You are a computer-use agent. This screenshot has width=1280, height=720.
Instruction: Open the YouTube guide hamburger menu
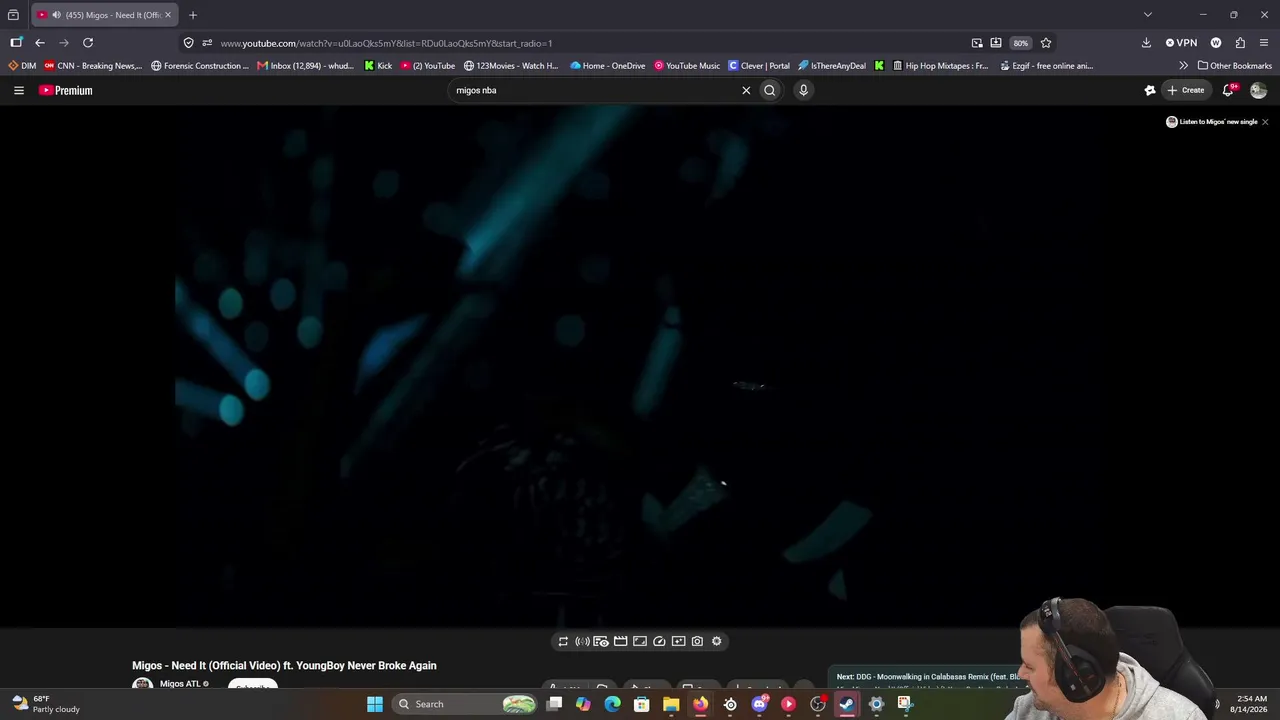19,90
